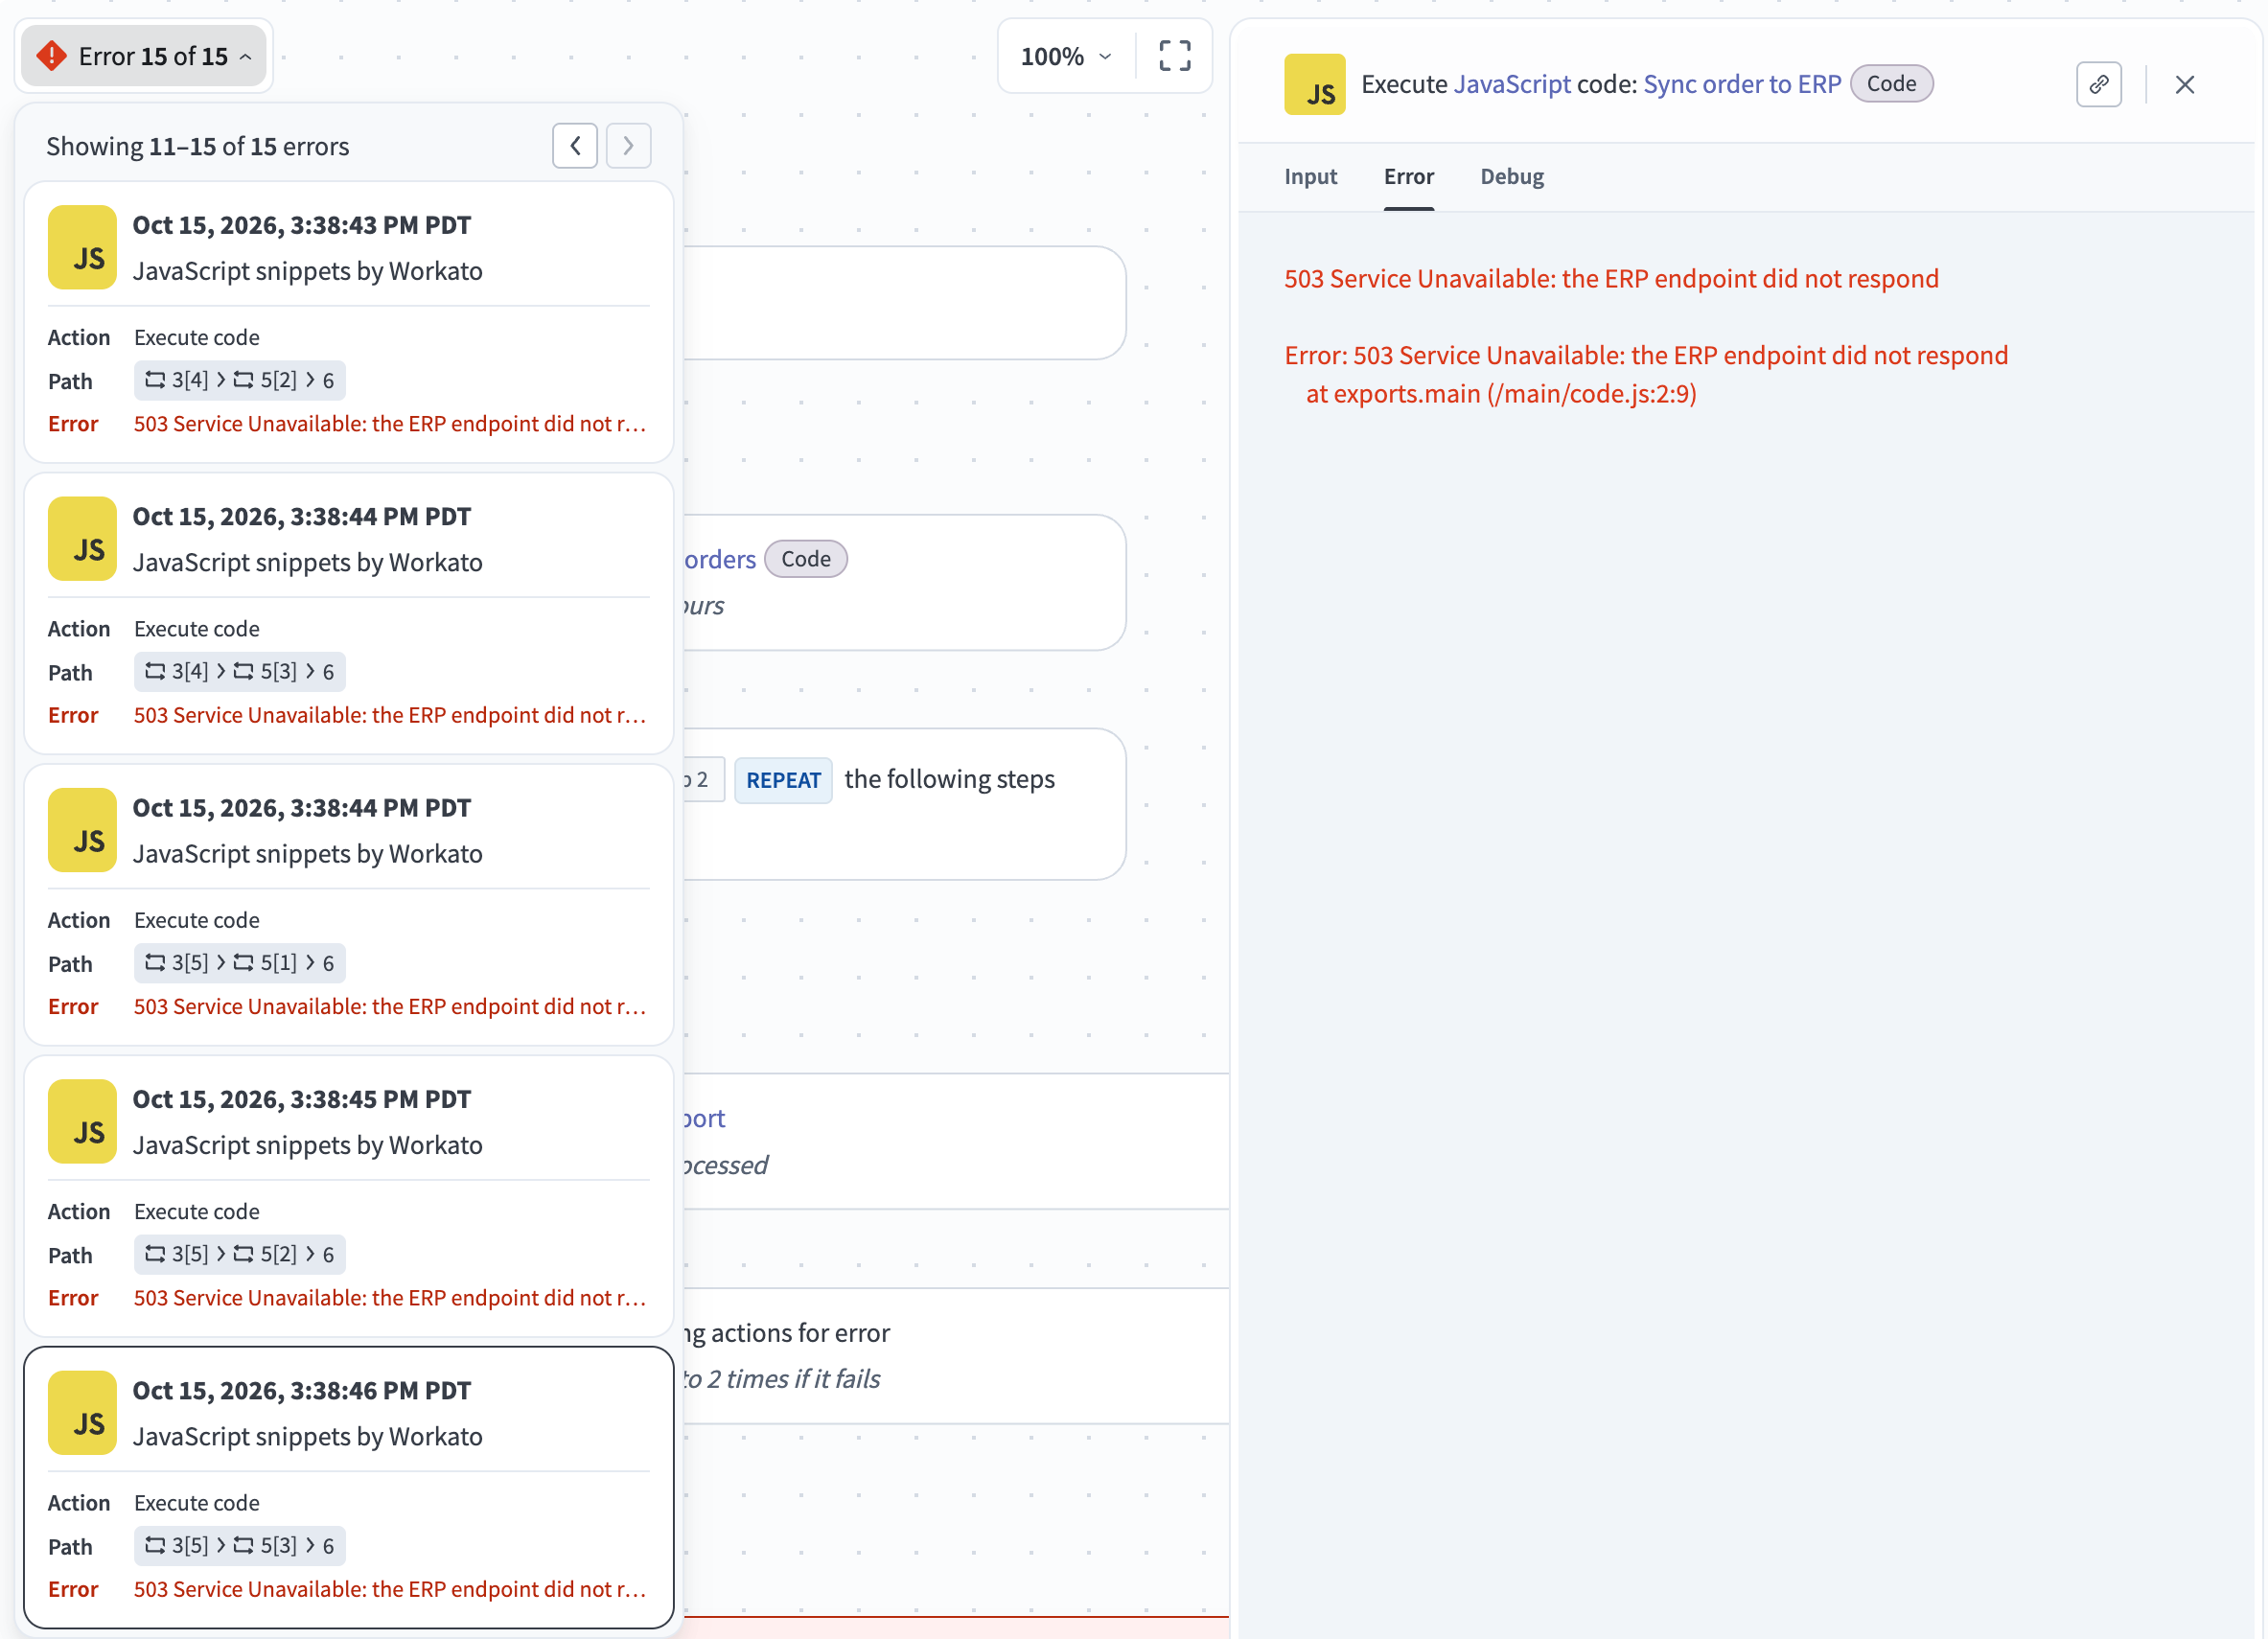Switch to the Debug tab

coord(1511,177)
